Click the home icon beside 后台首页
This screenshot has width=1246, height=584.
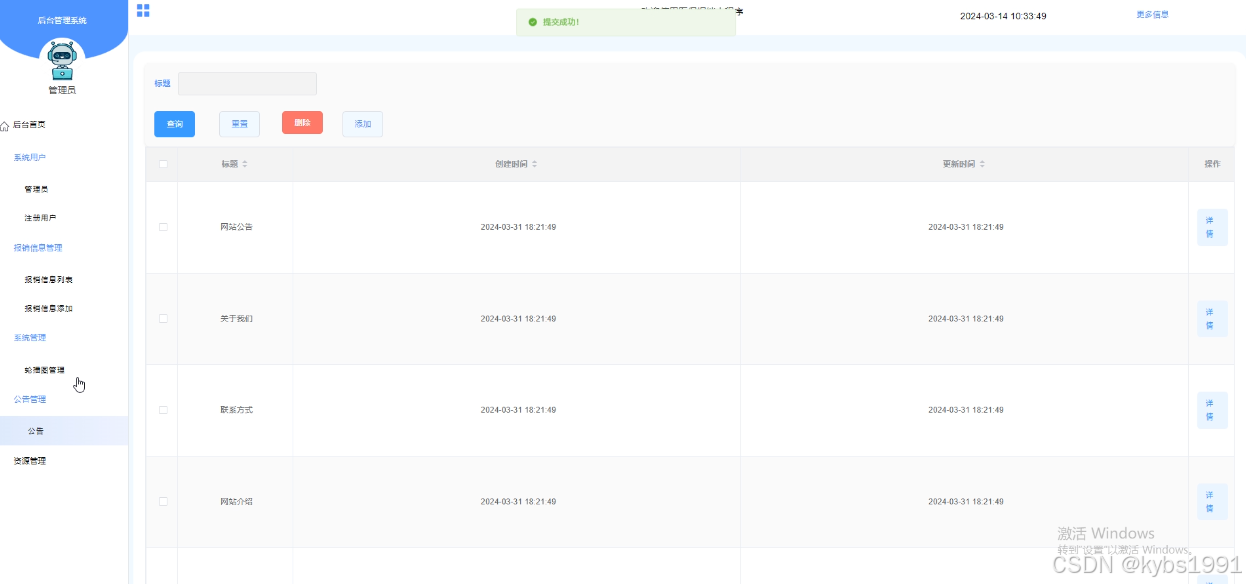pos(5,125)
